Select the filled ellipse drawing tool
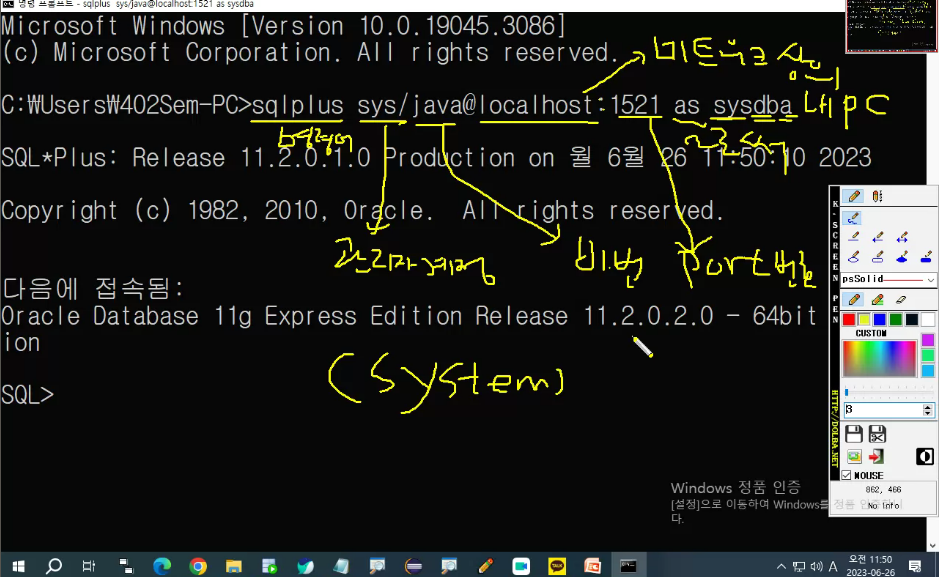The height and width of the screenshot is (577, 939). coord(902,257)
